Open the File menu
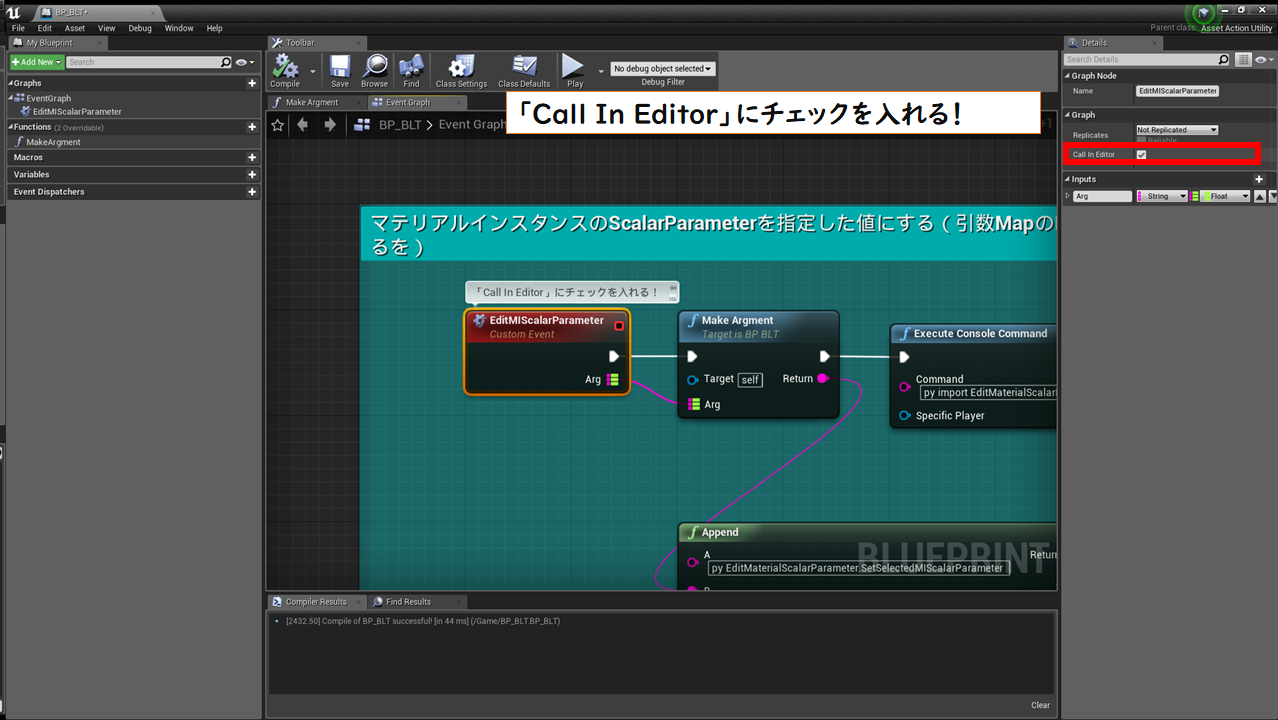Screen dimensions: 1278x720 (x=18, y=28)
